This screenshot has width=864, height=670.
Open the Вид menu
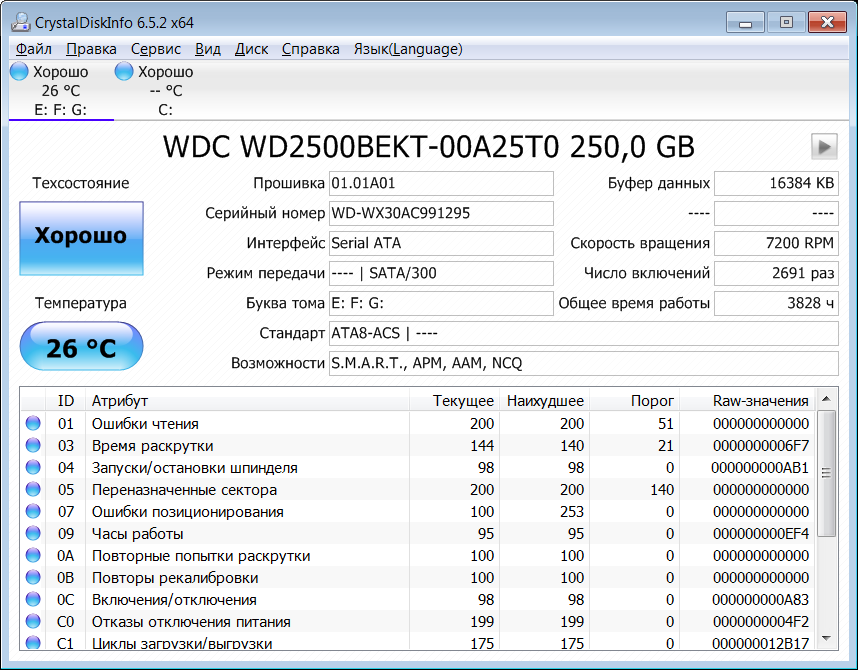(208, 49)
